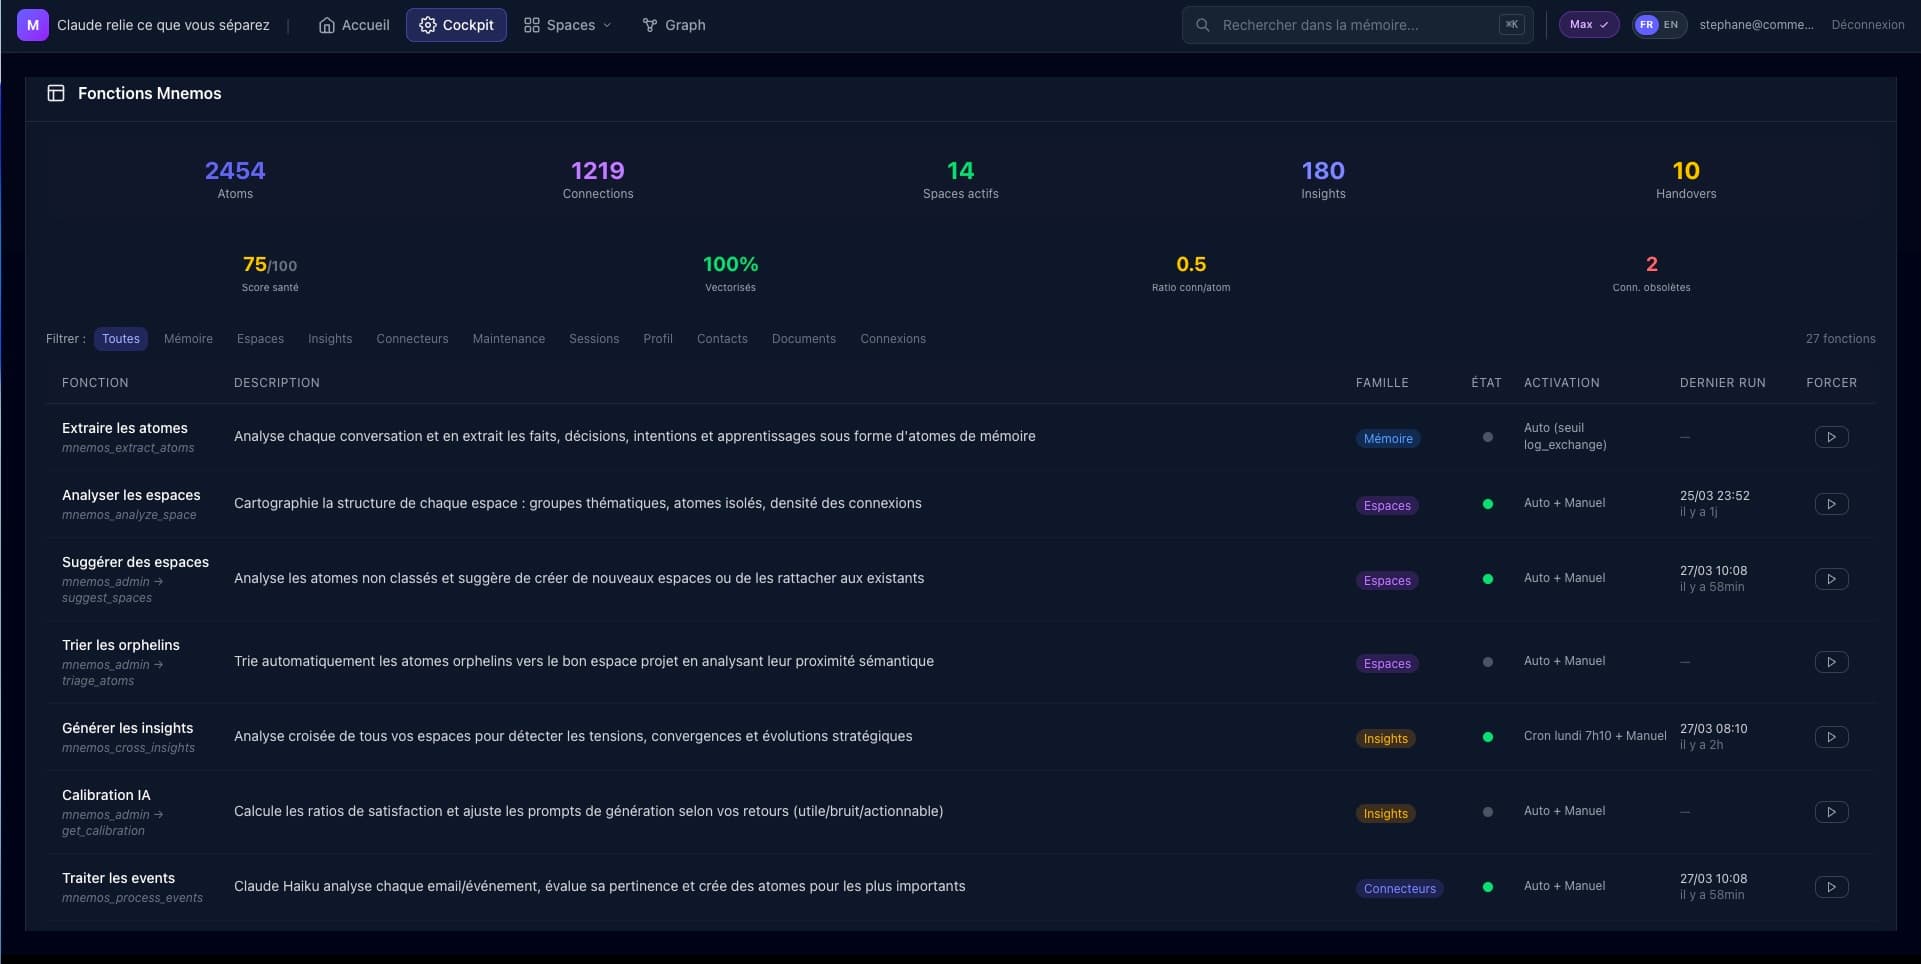
Task: Go to the Accueil tab
Action: [354, 25]
